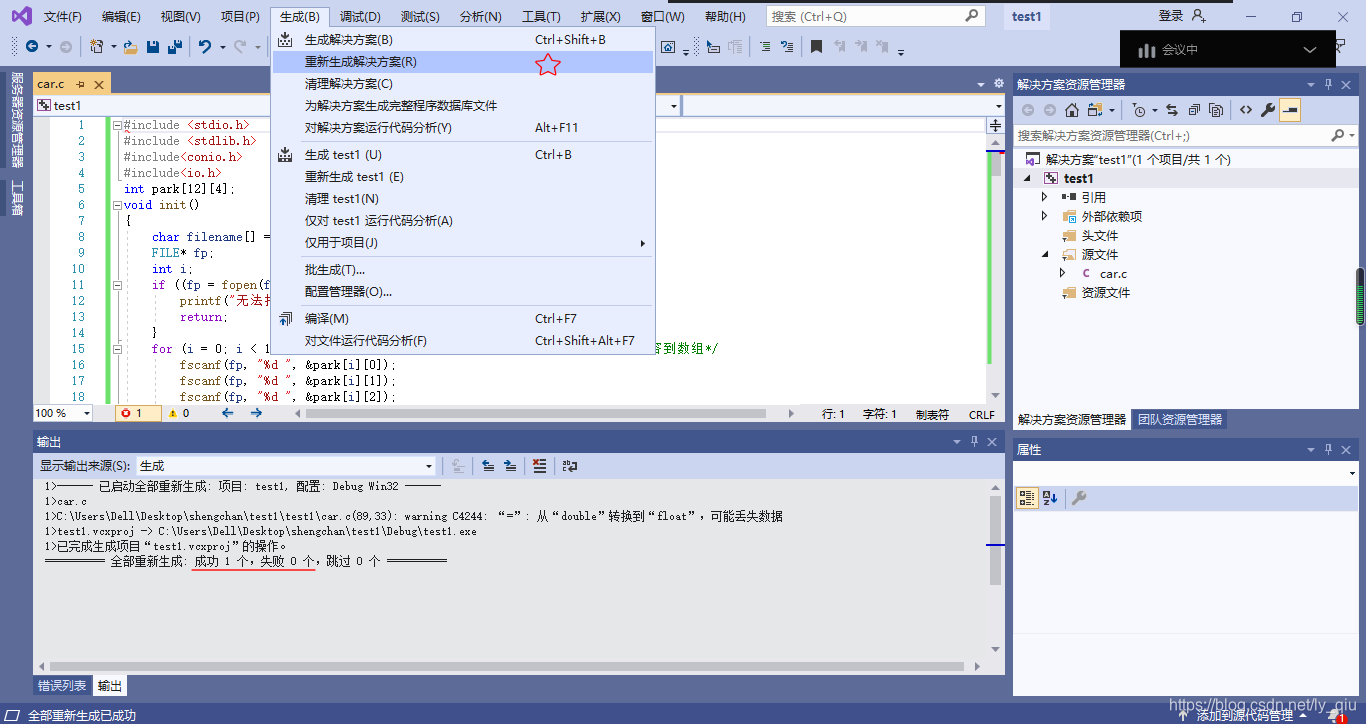Click the comment selection toolbar icon
This screenshot has height=724, width=1366.
coord(765,46)
